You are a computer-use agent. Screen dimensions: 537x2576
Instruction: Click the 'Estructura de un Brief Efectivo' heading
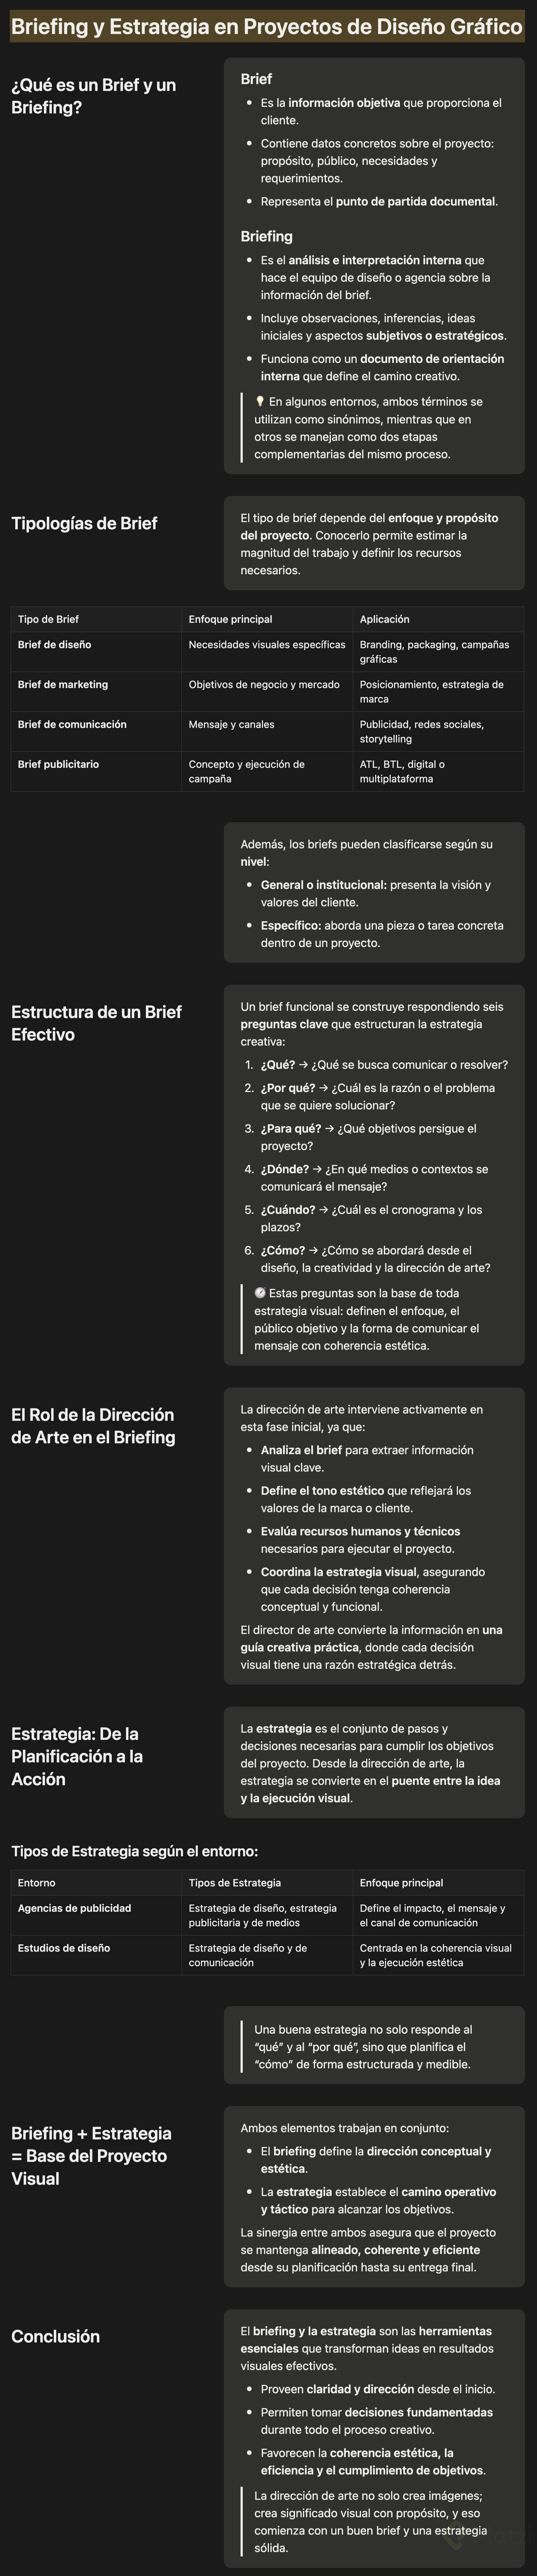[96, 1023]
